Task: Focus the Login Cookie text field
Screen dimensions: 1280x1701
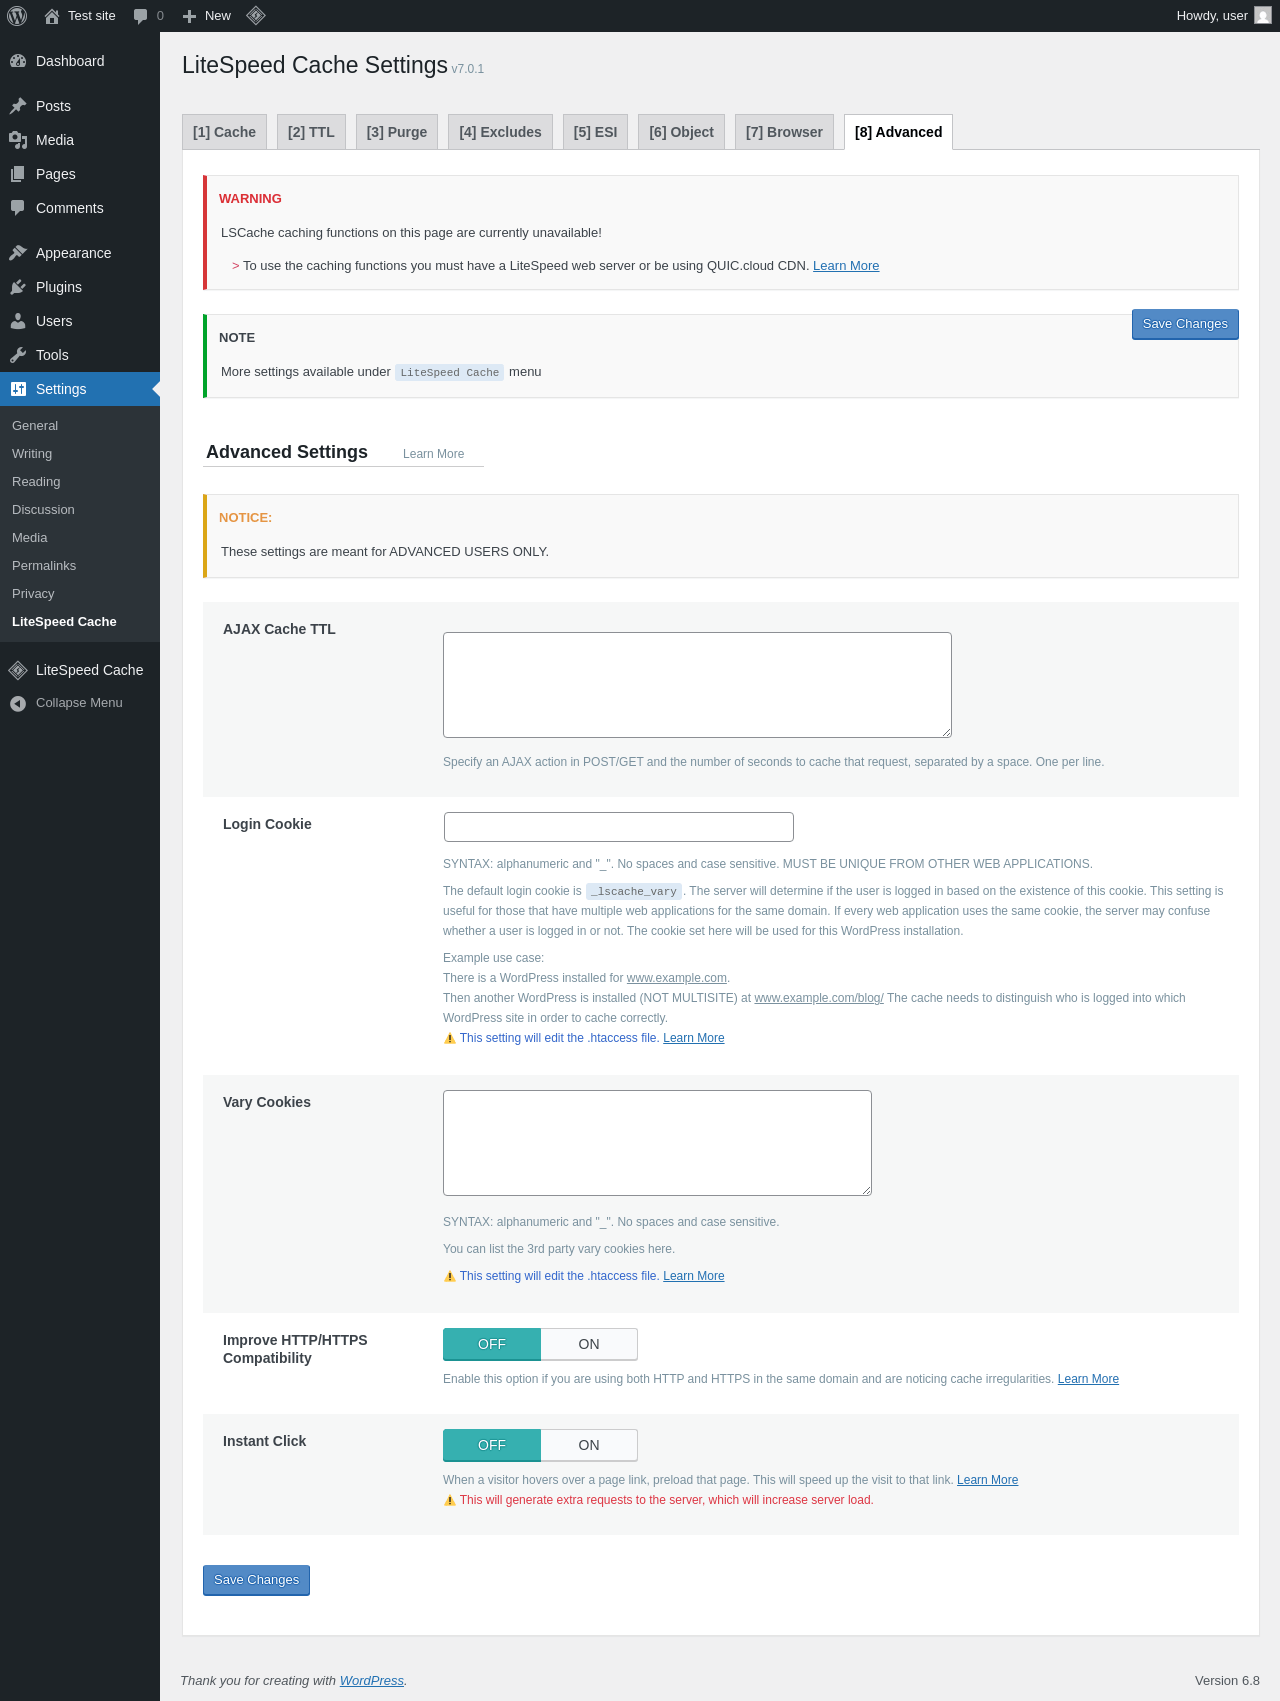Action: 618,827
